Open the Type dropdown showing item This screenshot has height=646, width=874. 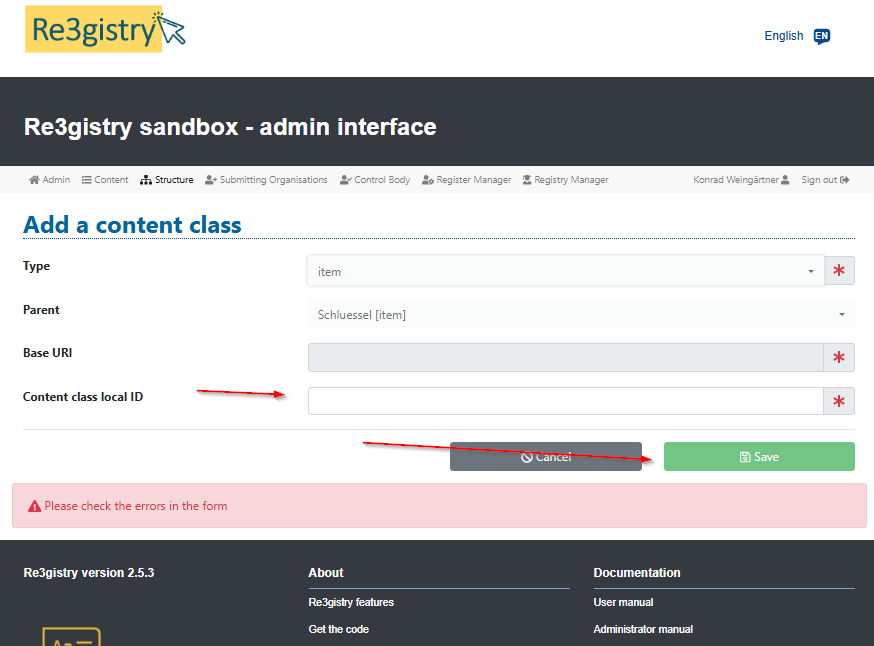pyautogui.click(x=565, y=271)
